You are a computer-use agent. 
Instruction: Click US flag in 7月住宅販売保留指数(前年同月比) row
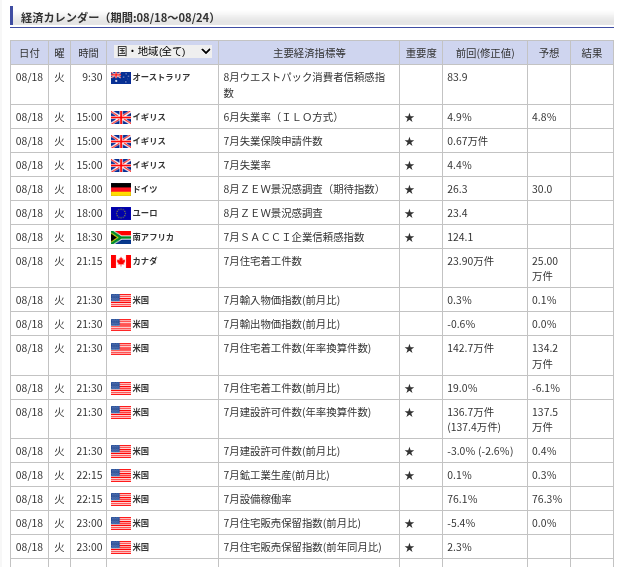point(121,547)
